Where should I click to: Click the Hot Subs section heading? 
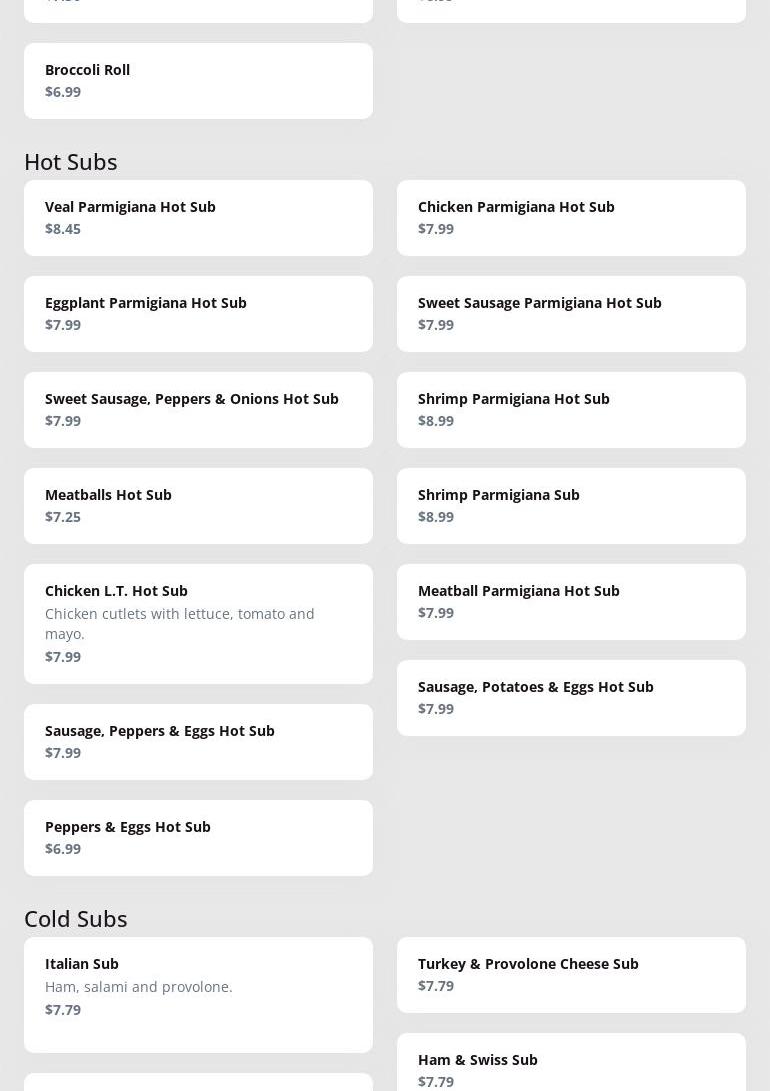(71, 161)
